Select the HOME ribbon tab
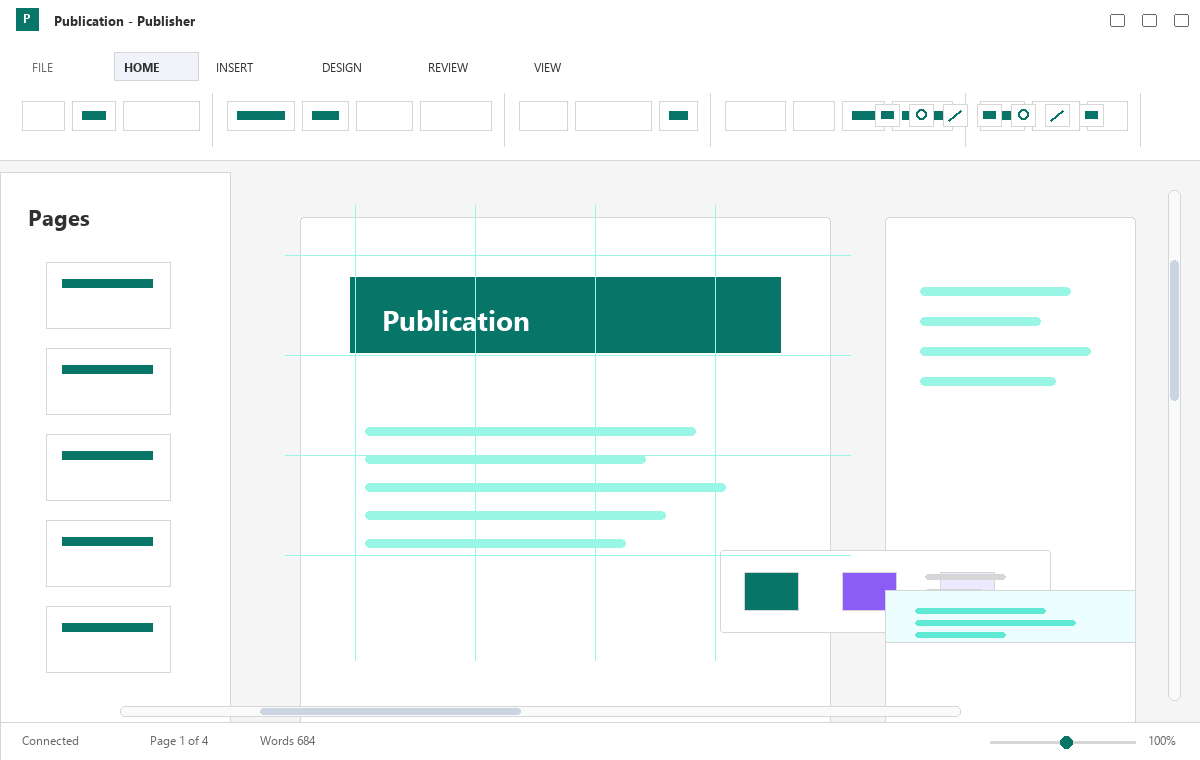1200x760 pixels. click(x=156, y=67)
